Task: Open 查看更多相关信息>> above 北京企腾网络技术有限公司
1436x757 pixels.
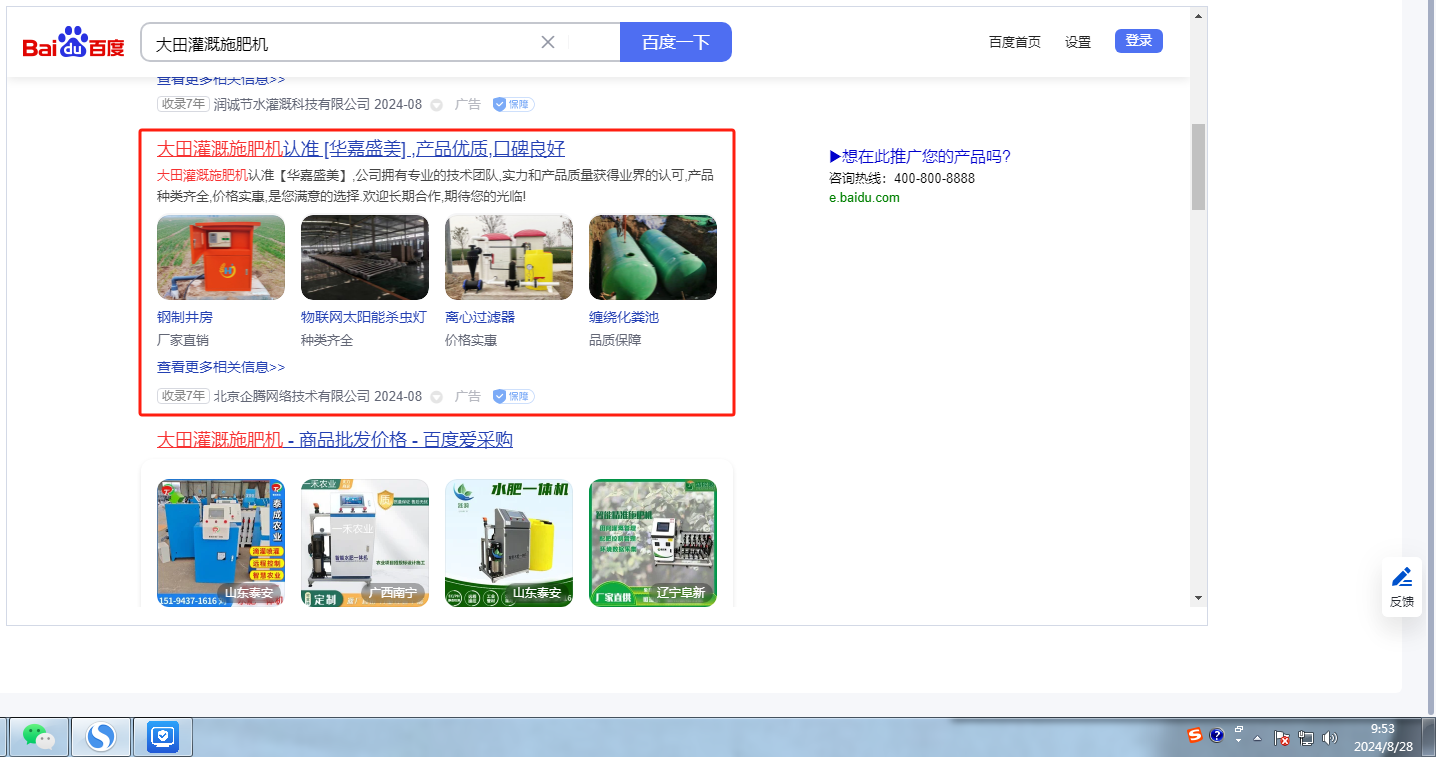Action: point(221,367)
